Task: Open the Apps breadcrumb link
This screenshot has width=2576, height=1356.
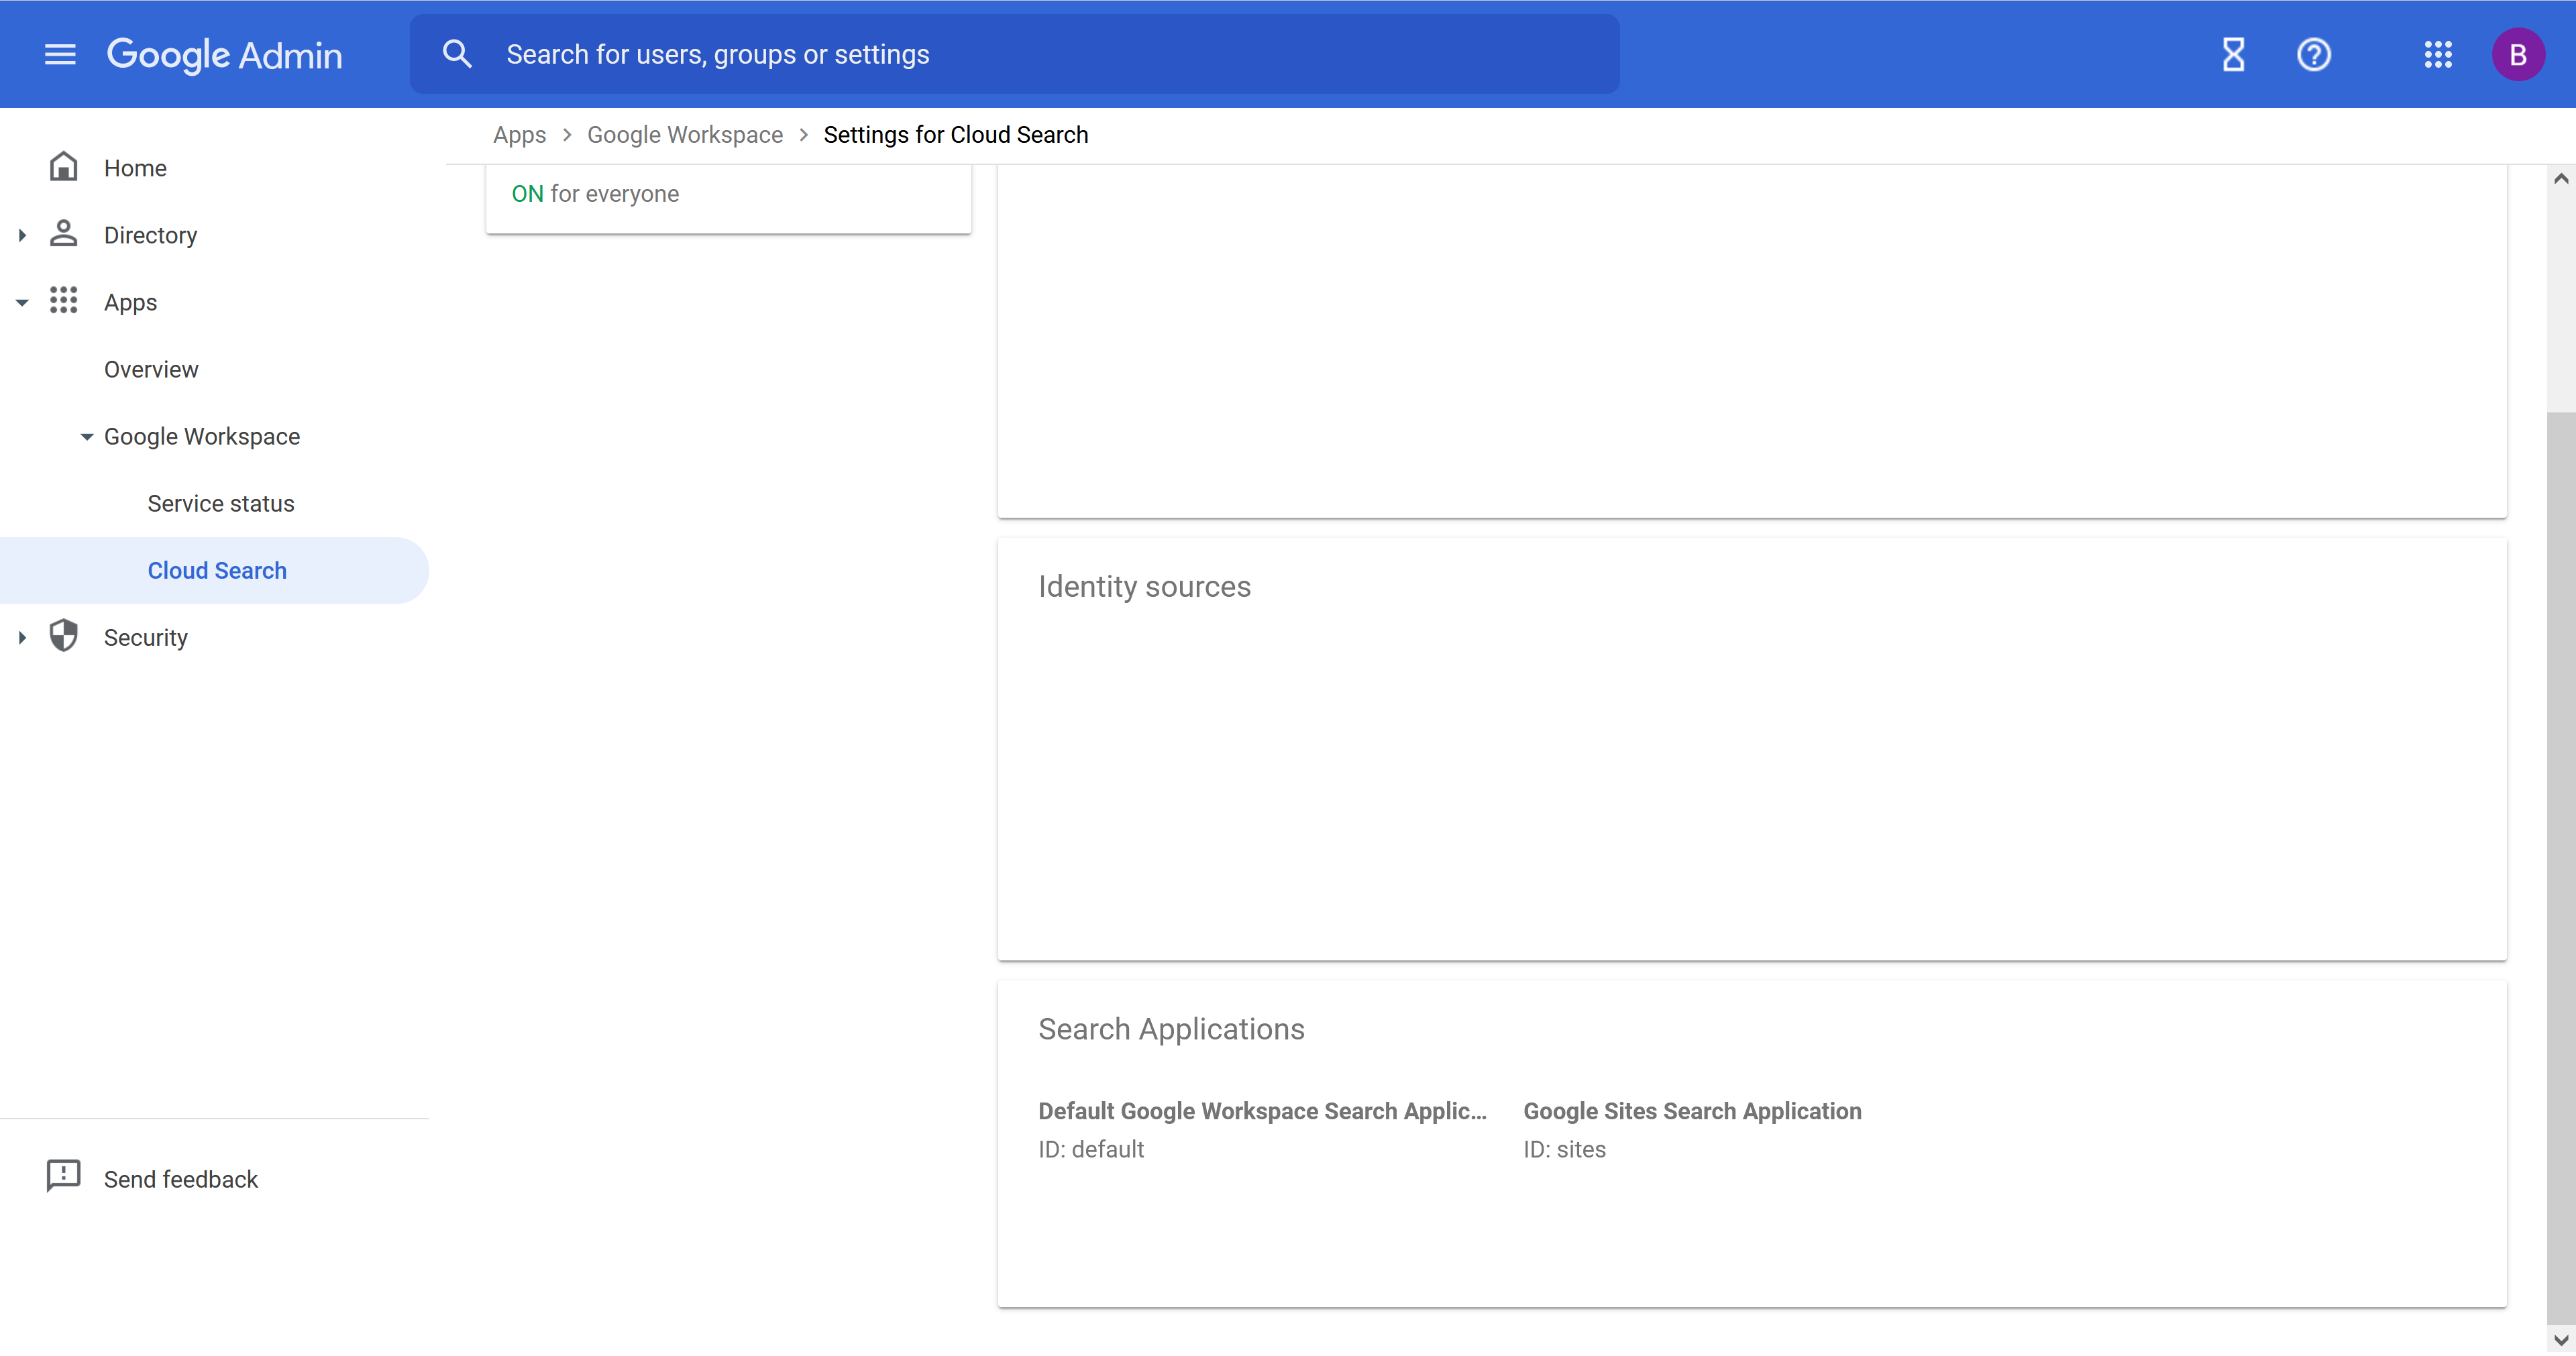Action: pyautogui.click(x=519, y=134)
